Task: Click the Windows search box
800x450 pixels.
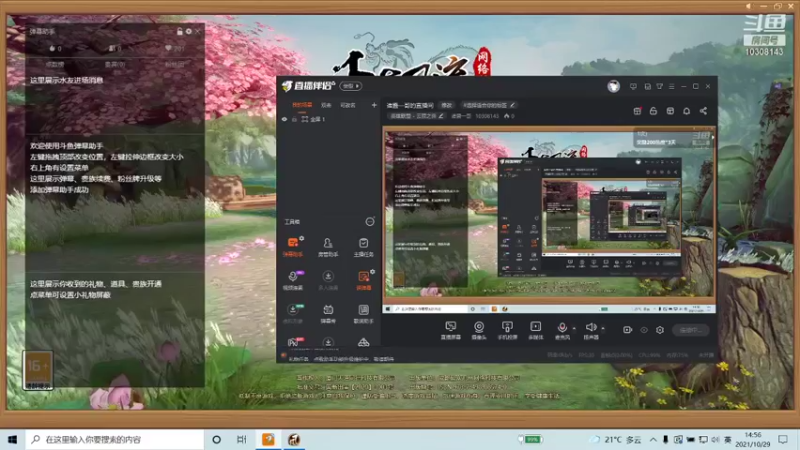Action: pyautogui.click(x=115, y=439)
